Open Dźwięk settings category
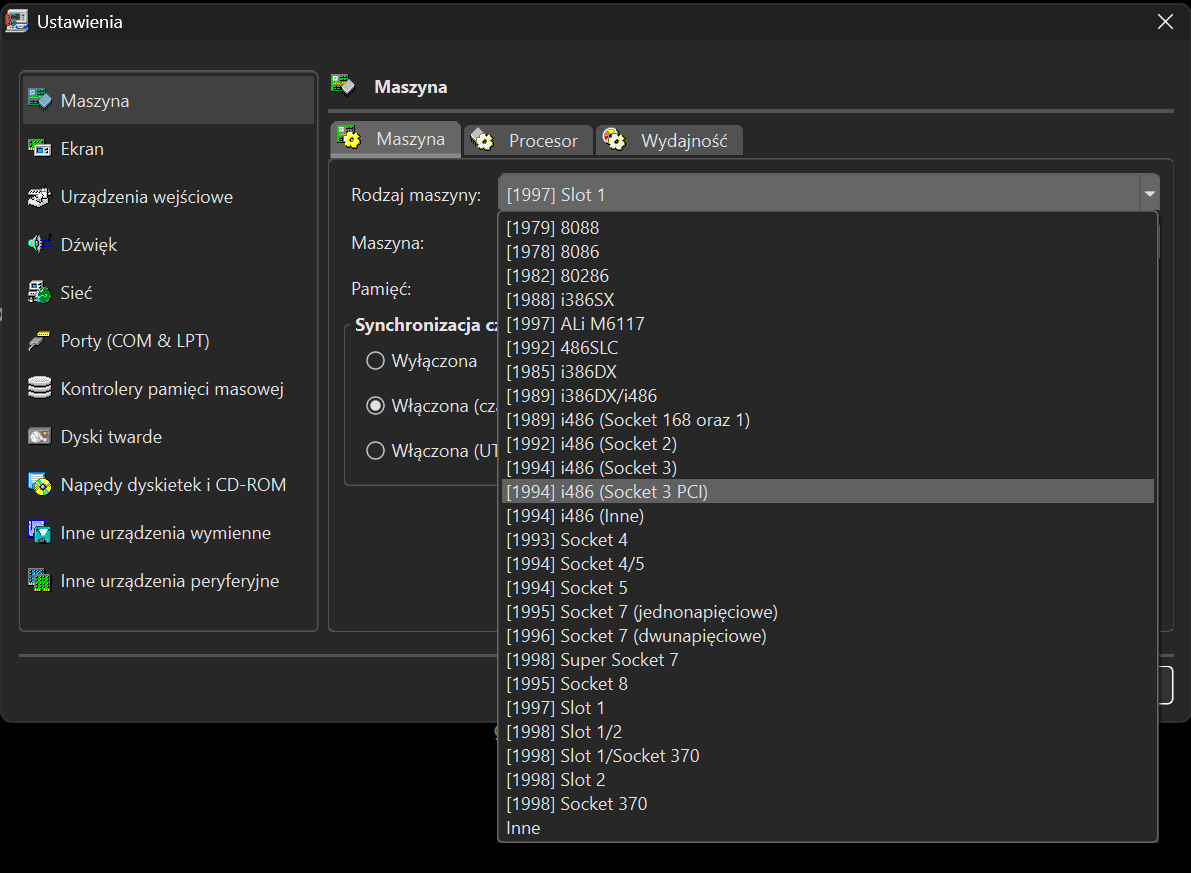This screenshot has width=1191, height=873. [169, 245]
